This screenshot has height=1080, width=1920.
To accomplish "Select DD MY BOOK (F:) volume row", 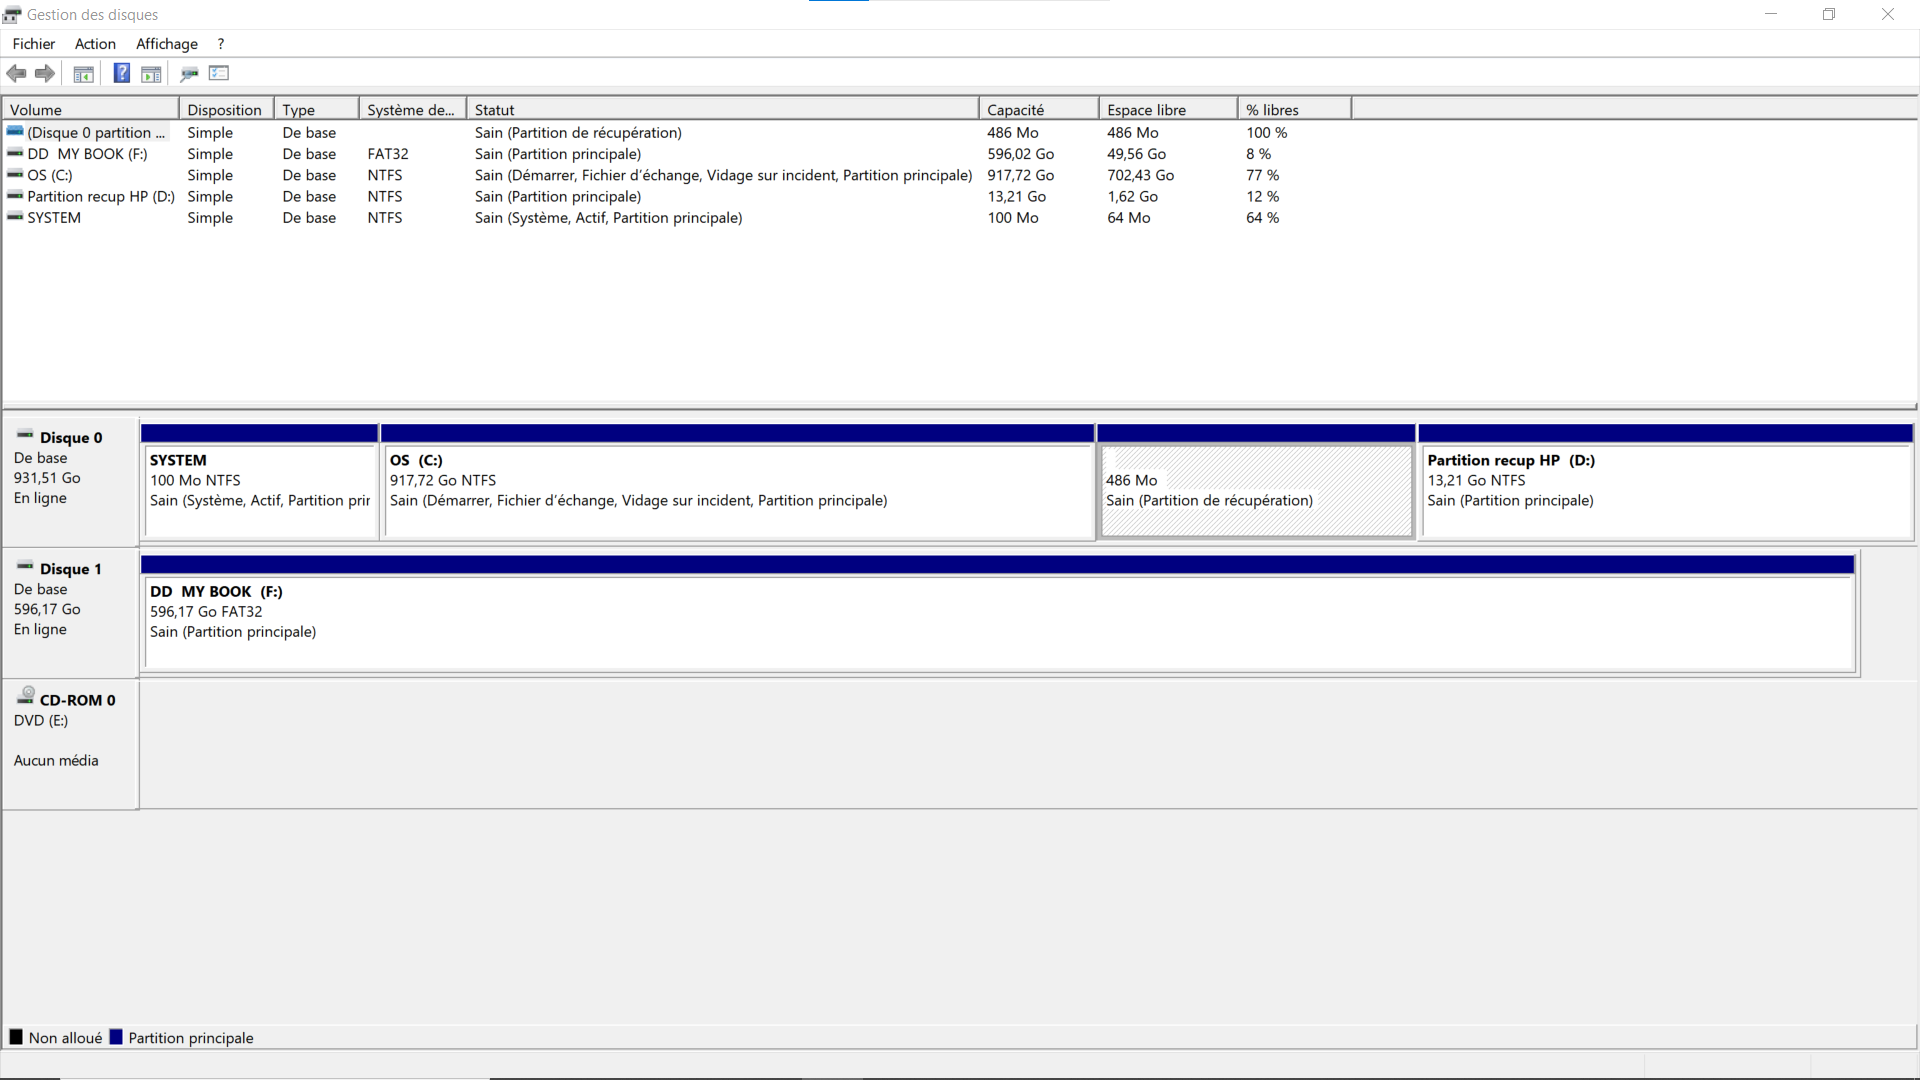I will 87,154.
